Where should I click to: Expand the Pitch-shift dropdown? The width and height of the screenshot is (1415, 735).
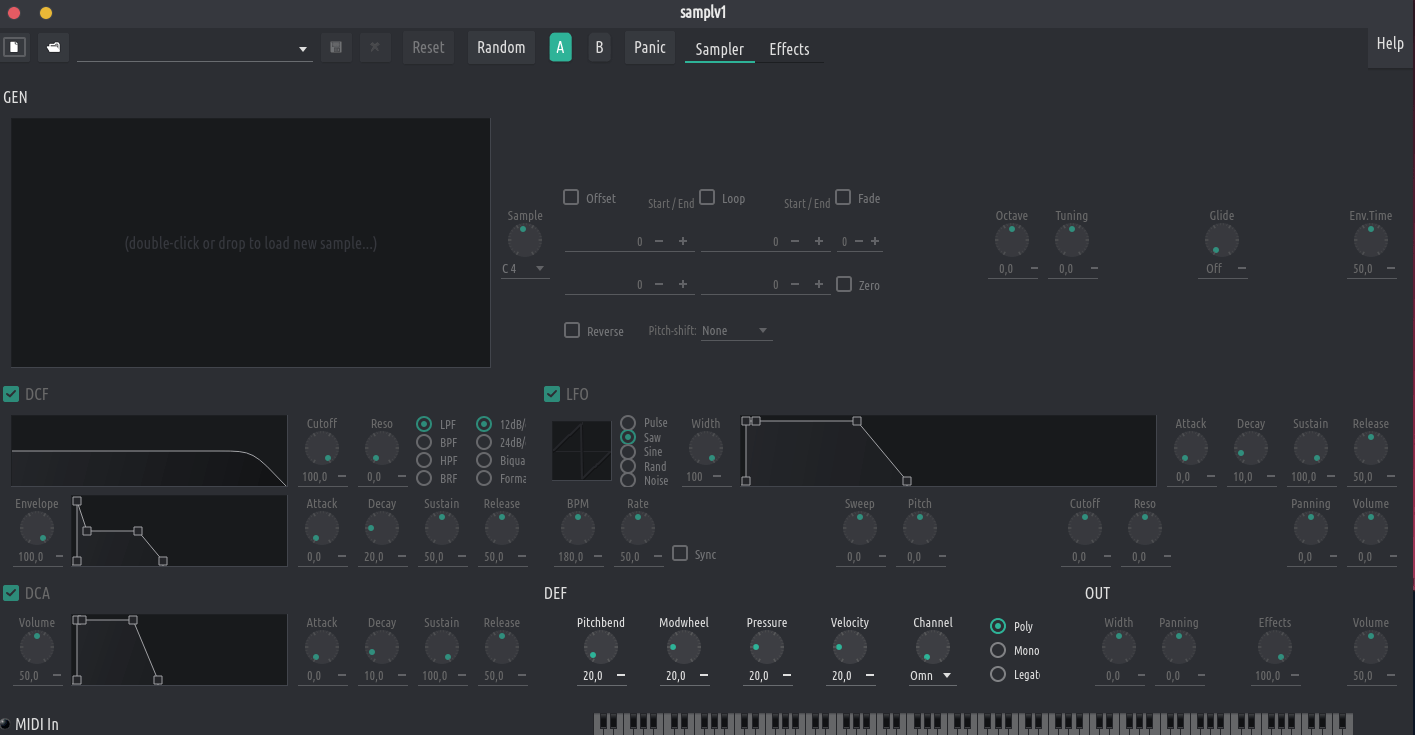pyautogui.click(x=736, y=331)
